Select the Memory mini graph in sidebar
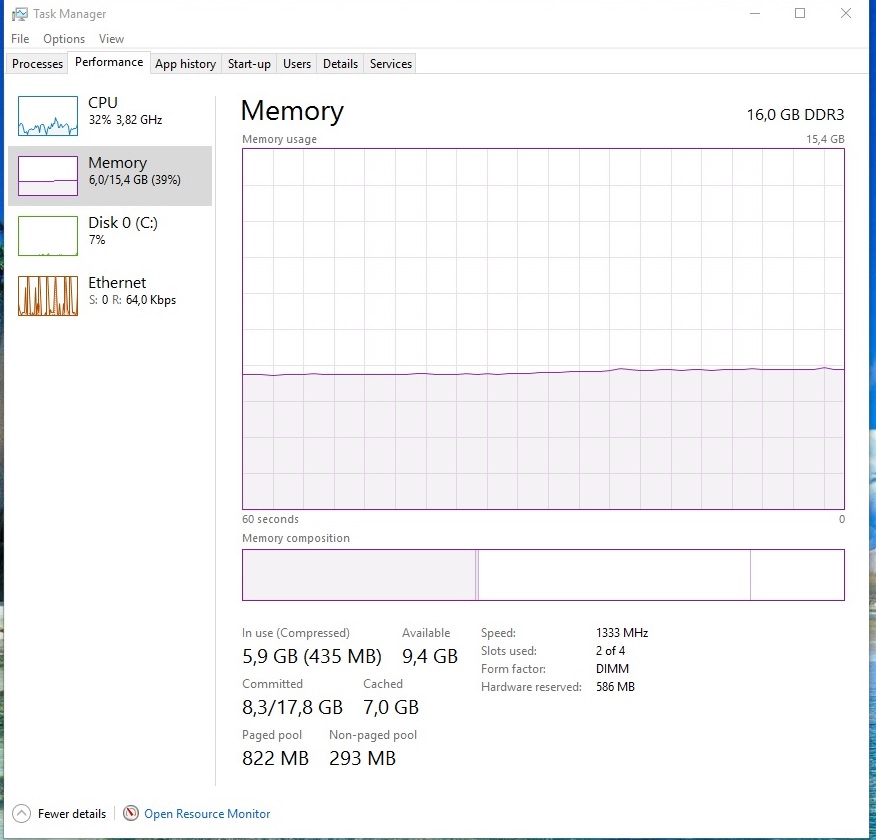Viewport: 876px width, 840px height. [47, 176]
